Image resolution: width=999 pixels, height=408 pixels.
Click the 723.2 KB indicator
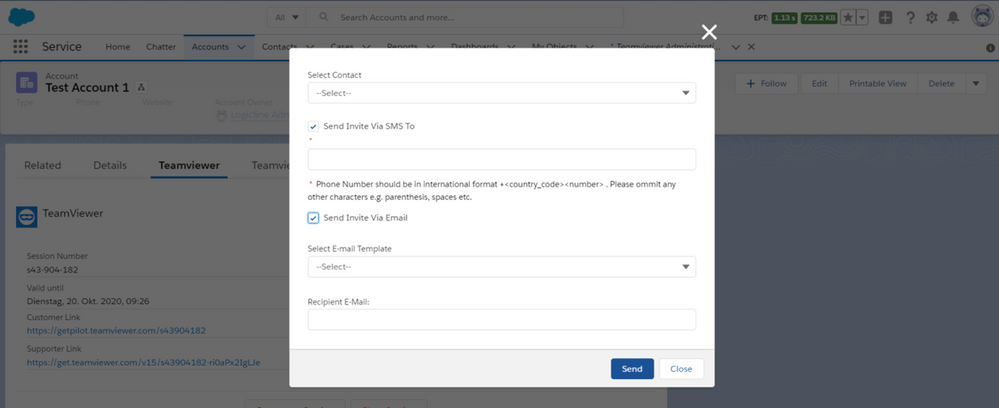[819, 18]
